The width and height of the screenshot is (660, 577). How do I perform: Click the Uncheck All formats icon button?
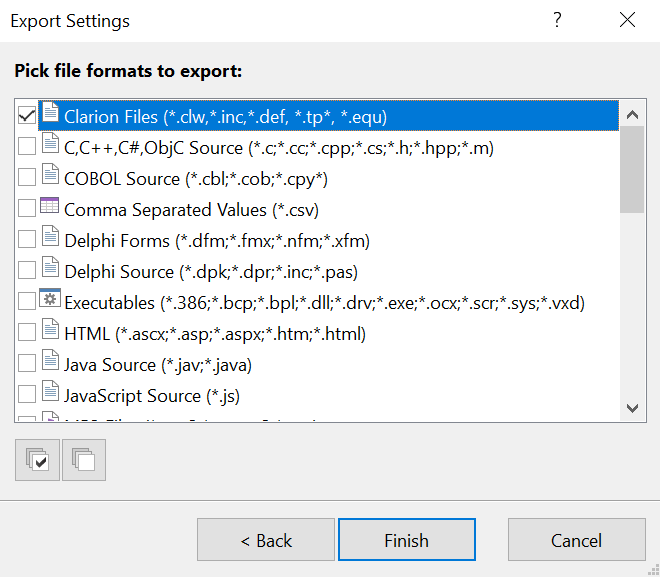84,460
